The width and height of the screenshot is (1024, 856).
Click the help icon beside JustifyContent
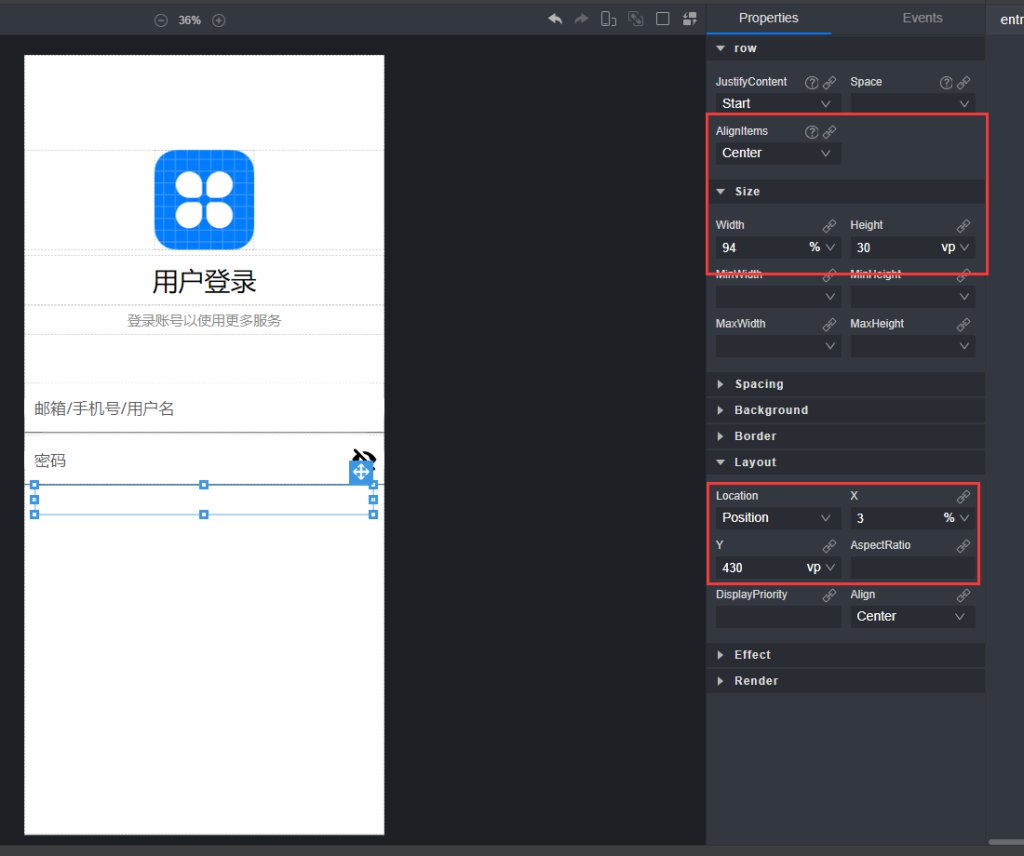809,82
